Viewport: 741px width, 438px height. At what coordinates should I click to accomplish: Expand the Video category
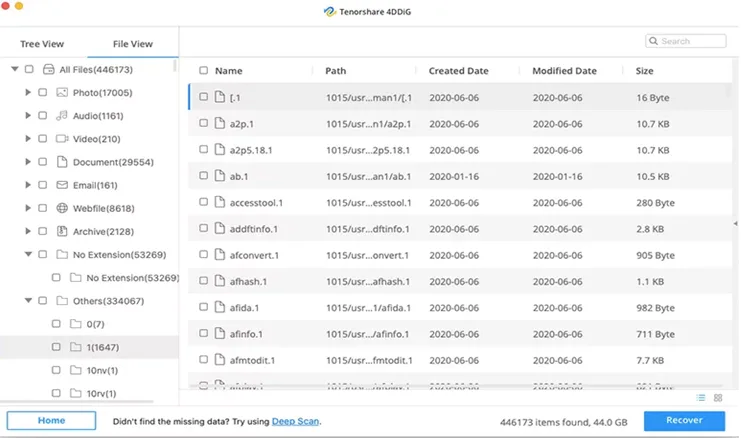pyautogui.click(x=28, y=138)
